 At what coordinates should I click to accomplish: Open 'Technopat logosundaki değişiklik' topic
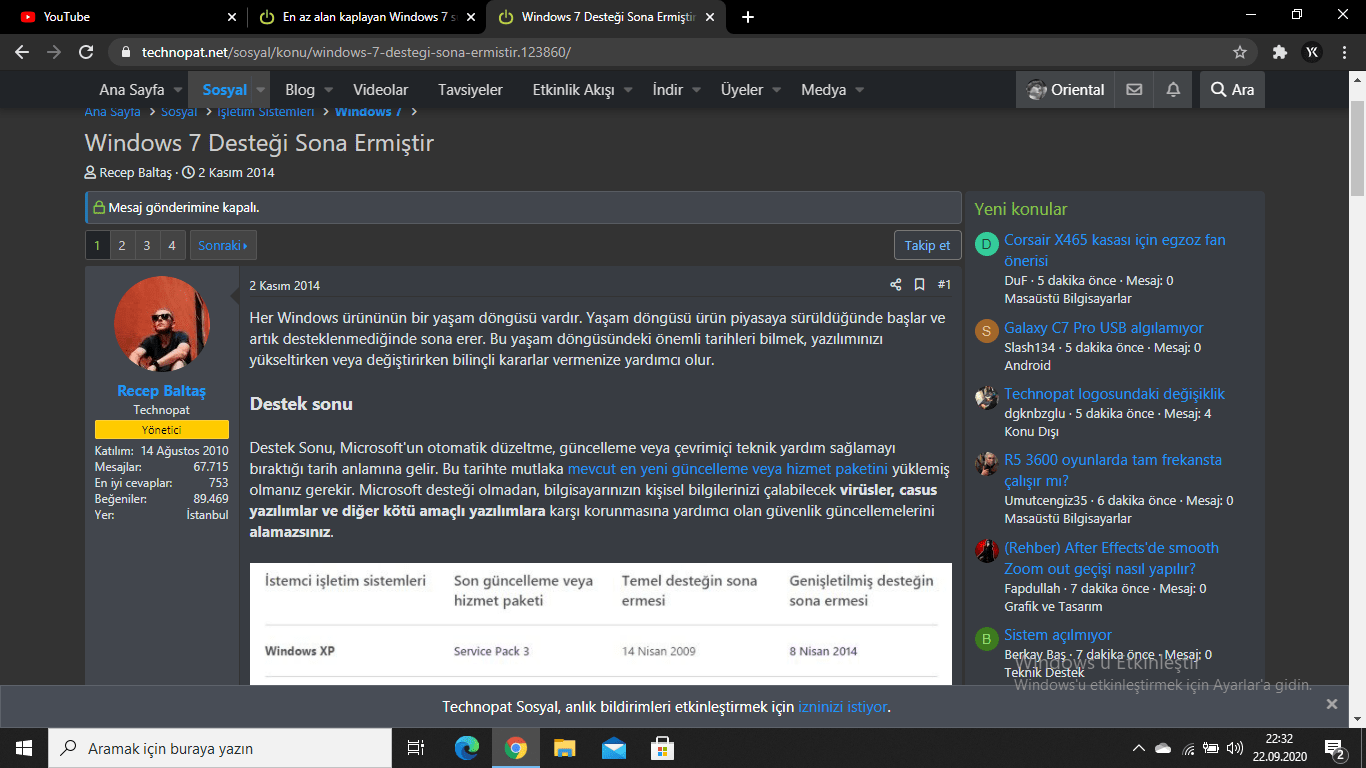tap(1114, 394)
